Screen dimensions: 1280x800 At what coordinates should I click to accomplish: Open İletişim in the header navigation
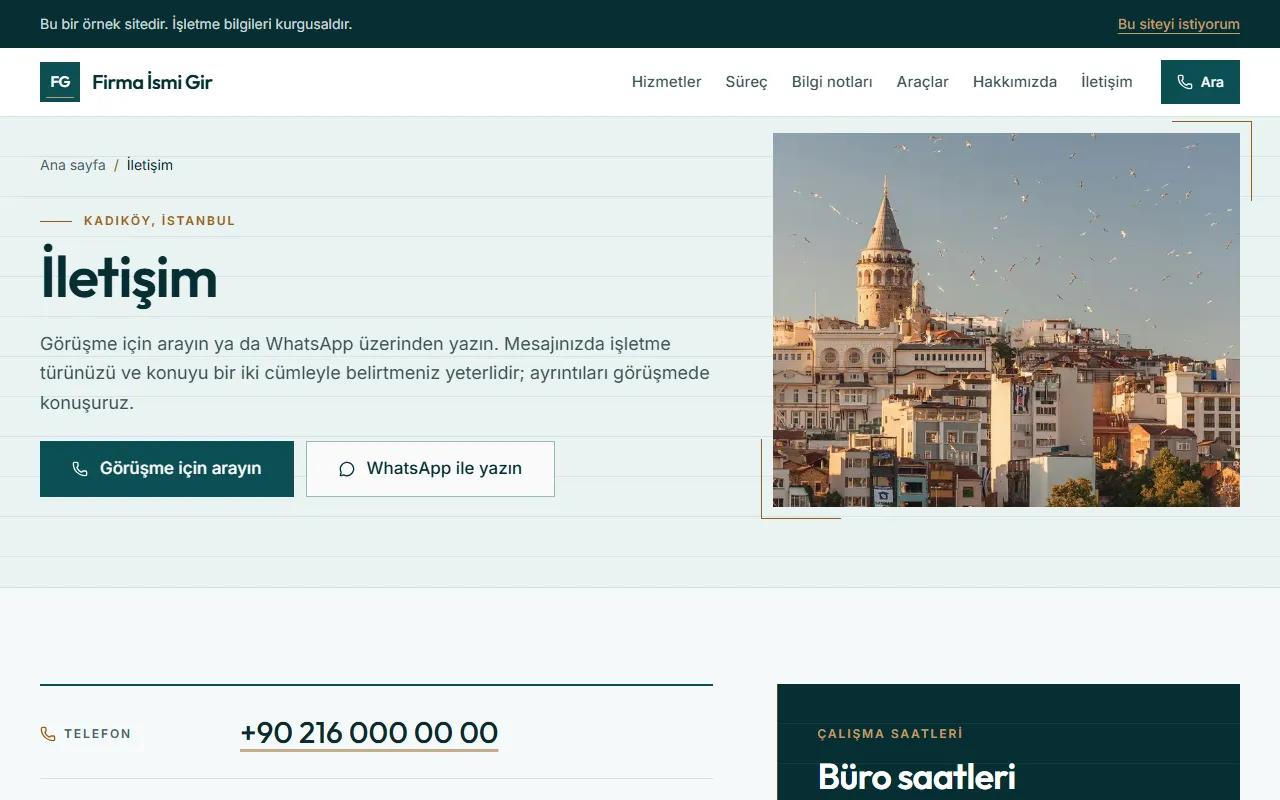[1107, 82]
